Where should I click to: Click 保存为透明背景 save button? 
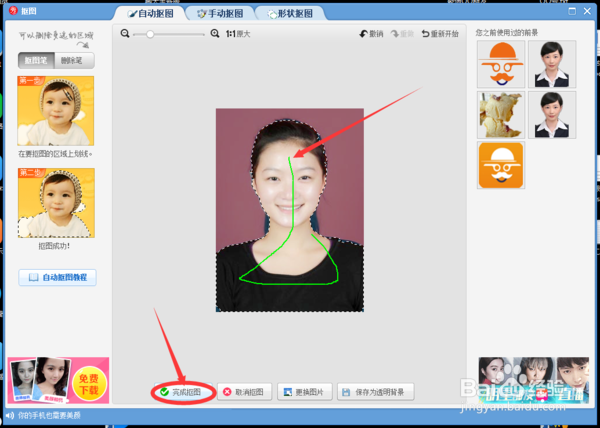(x=375, y=392)
